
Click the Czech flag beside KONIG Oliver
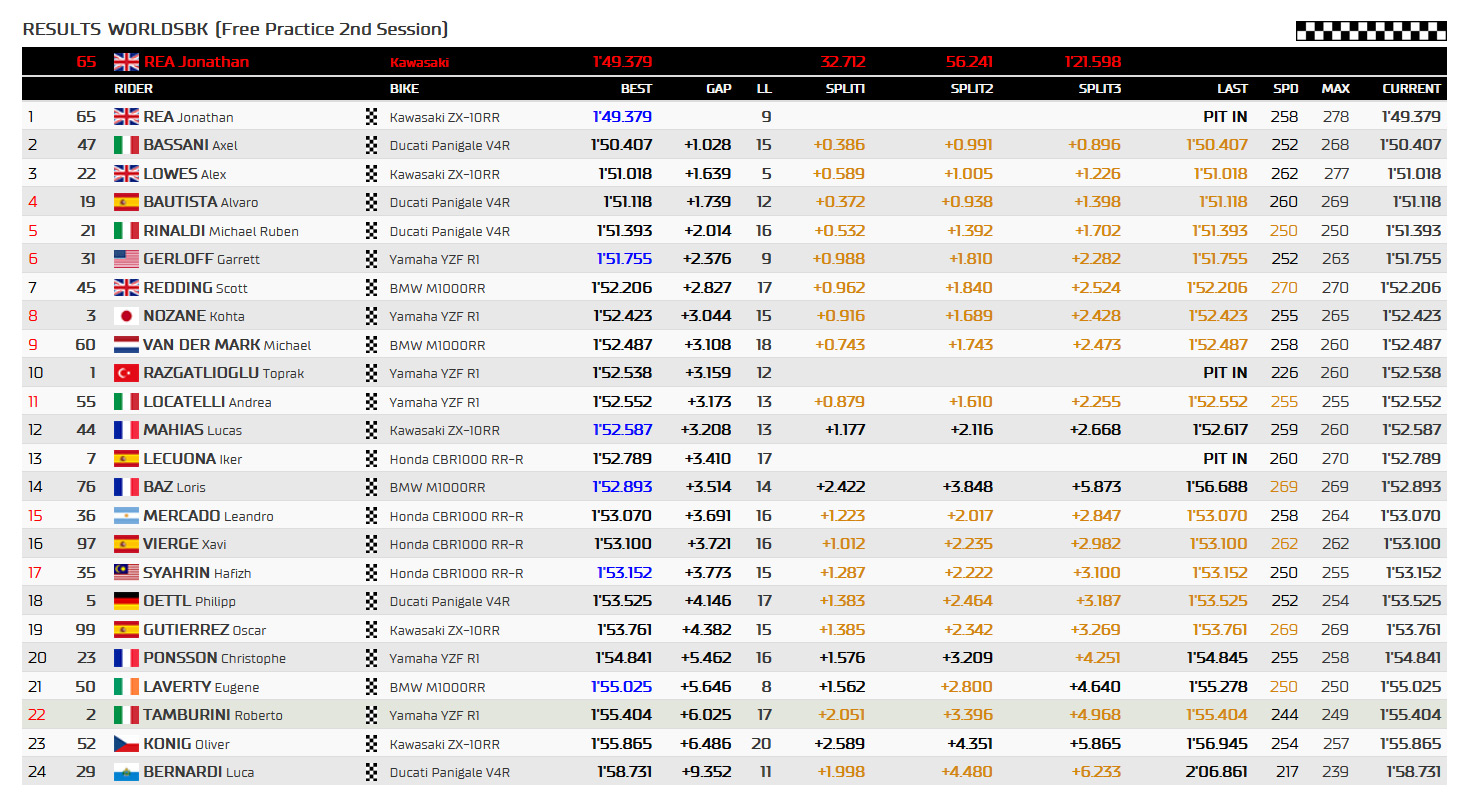(126, 744)
